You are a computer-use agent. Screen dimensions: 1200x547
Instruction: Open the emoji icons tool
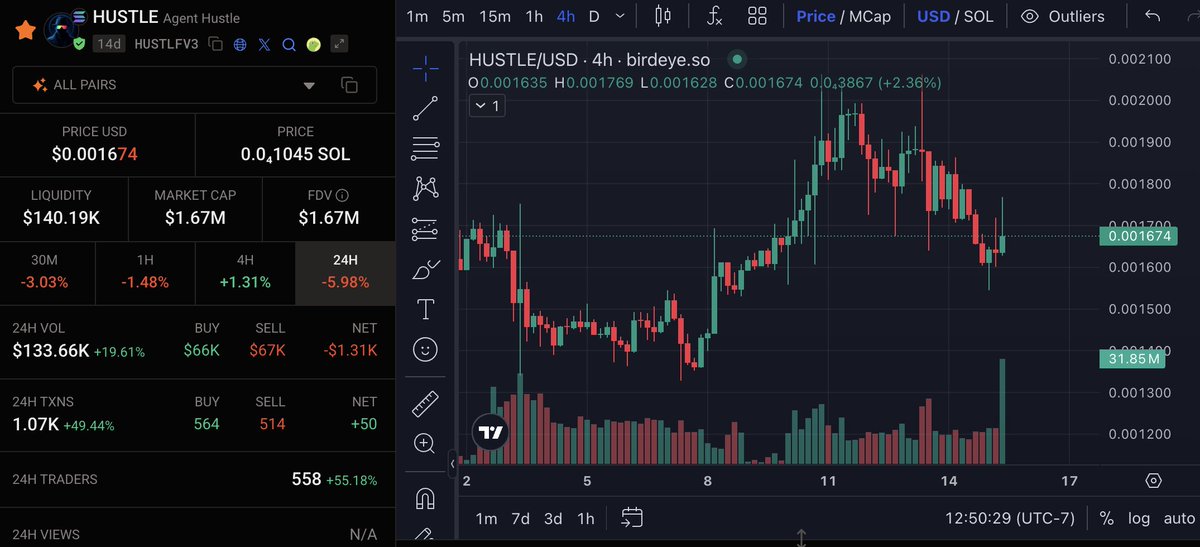coord(426,349)
